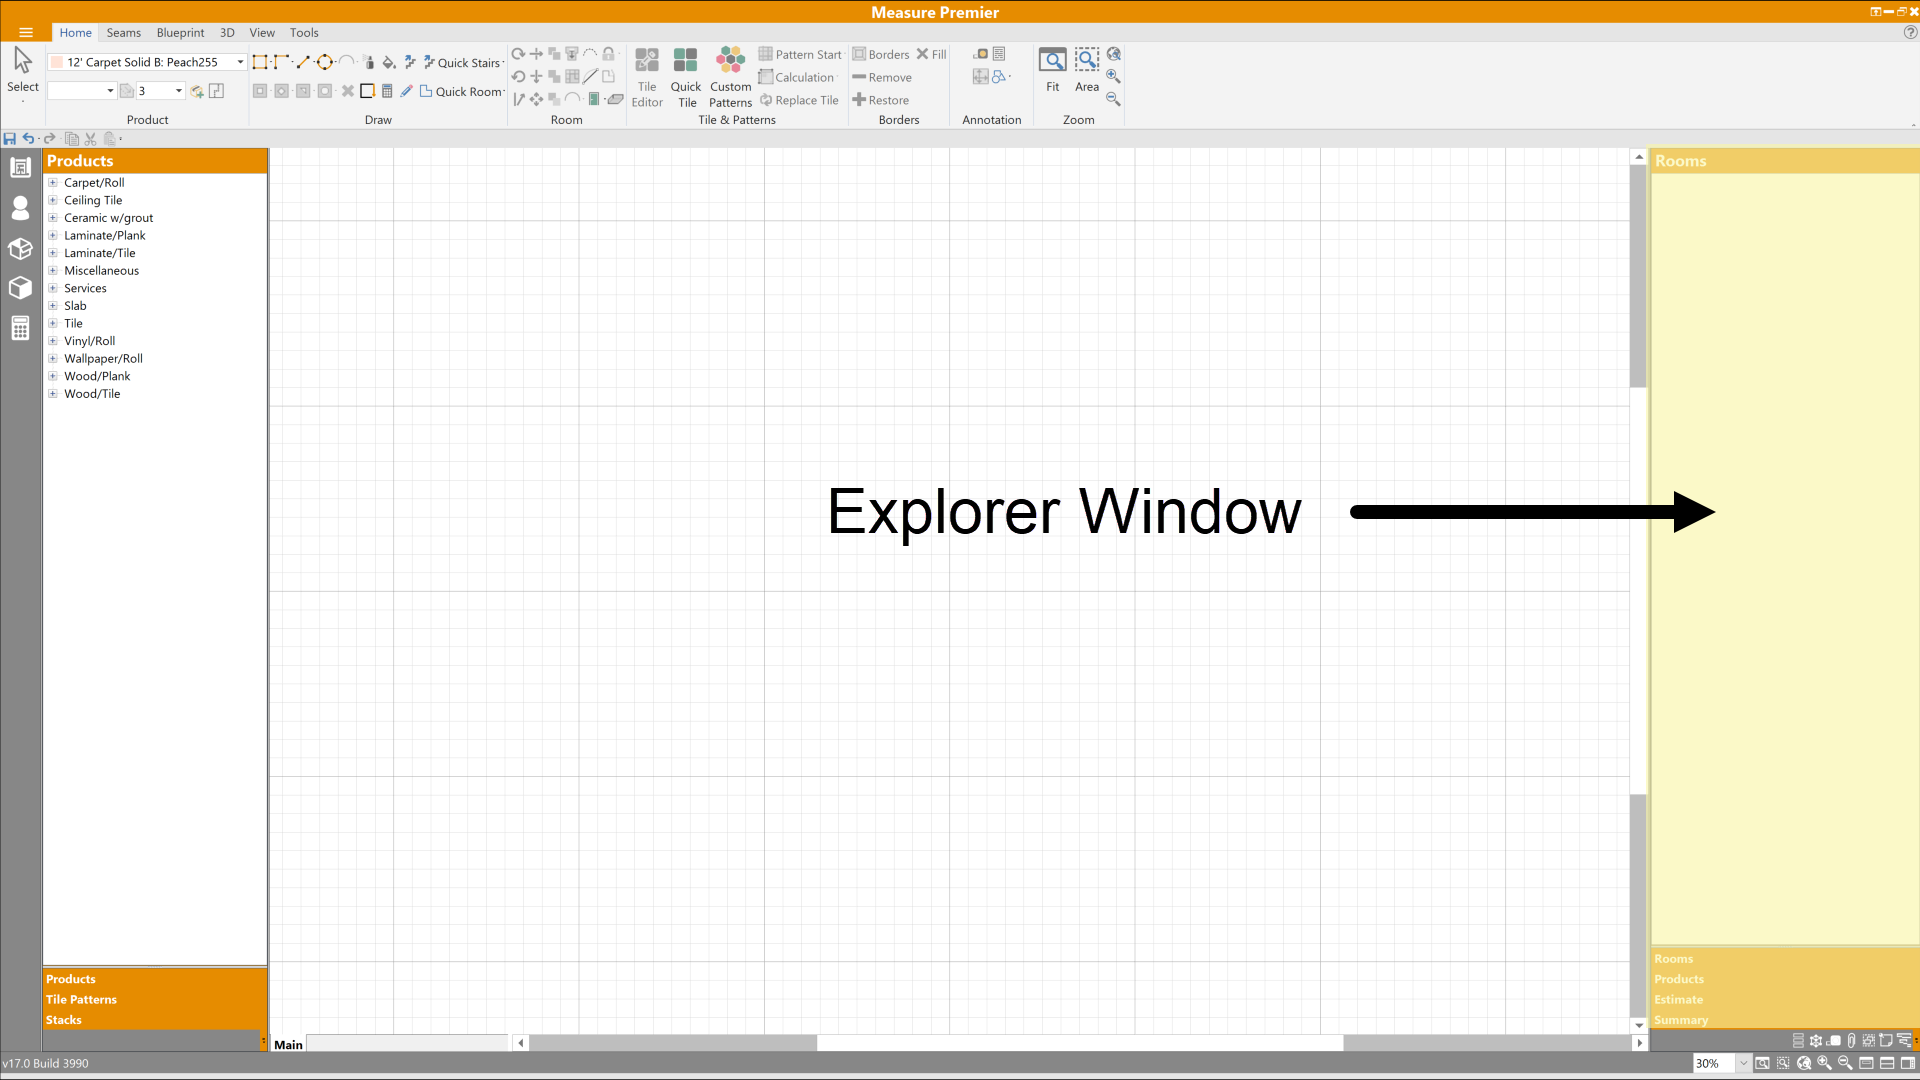Click the undo arrow in quick access bar
The width and height of the screenshot is (1920, 1080).
28,139
